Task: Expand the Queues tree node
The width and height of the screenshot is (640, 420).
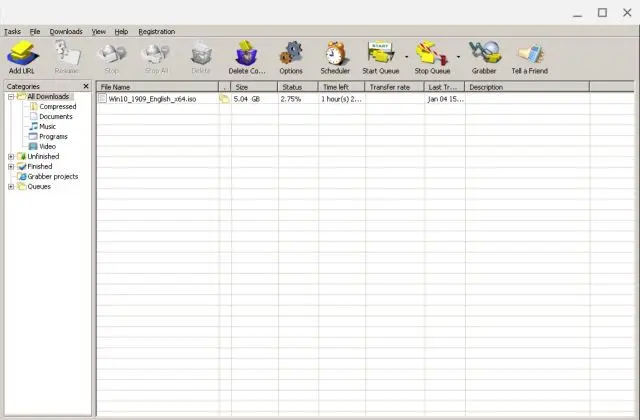Action: 11,186
